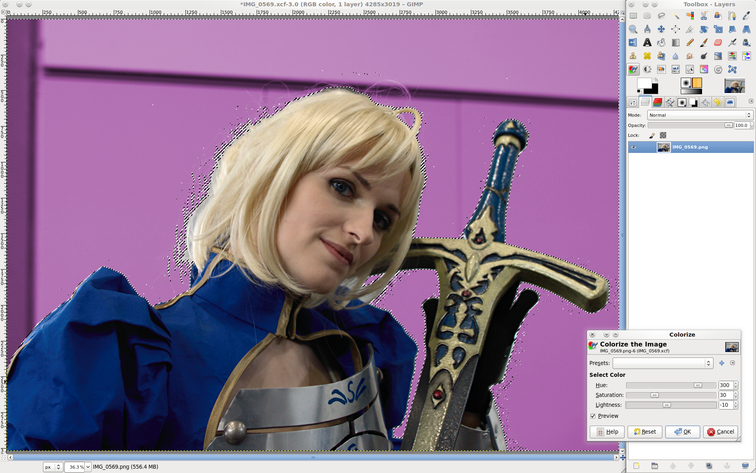Select the Text tool
Viewport: 756px width, 473px height.
point(647,42)
